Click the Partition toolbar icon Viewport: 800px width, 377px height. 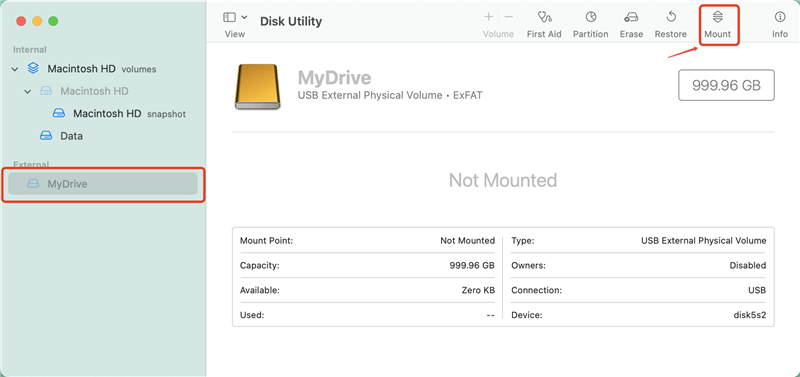pyautogui.click(x=590, y=17)
